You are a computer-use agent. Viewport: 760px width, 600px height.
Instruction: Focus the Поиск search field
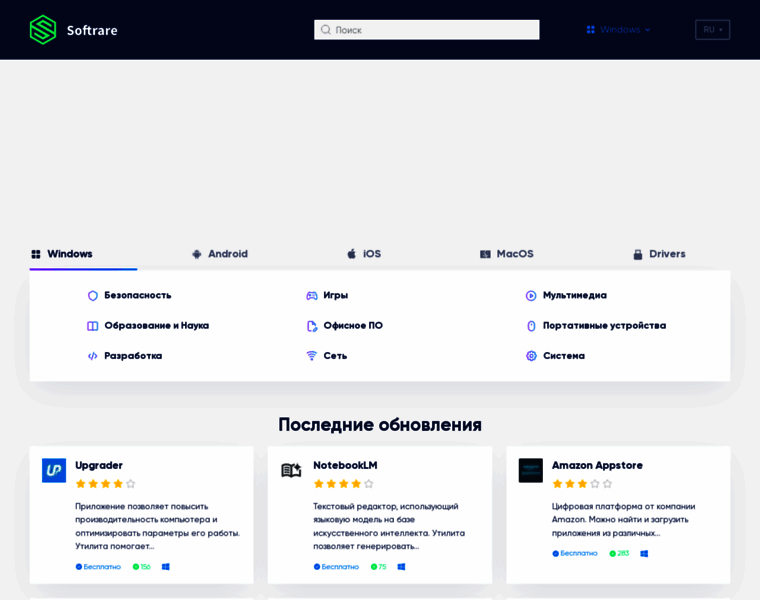pyautogui.click(x=427, y=30)
